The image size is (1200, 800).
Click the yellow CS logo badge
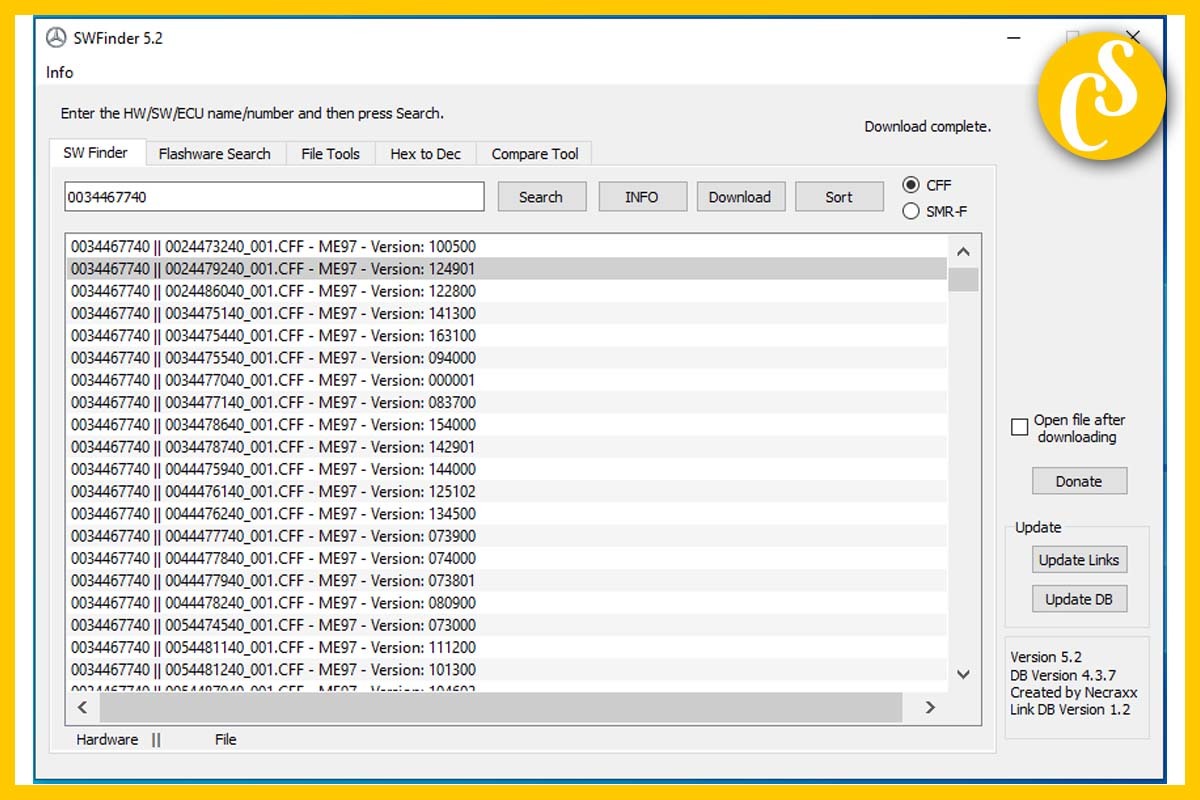click(1101, 96)
